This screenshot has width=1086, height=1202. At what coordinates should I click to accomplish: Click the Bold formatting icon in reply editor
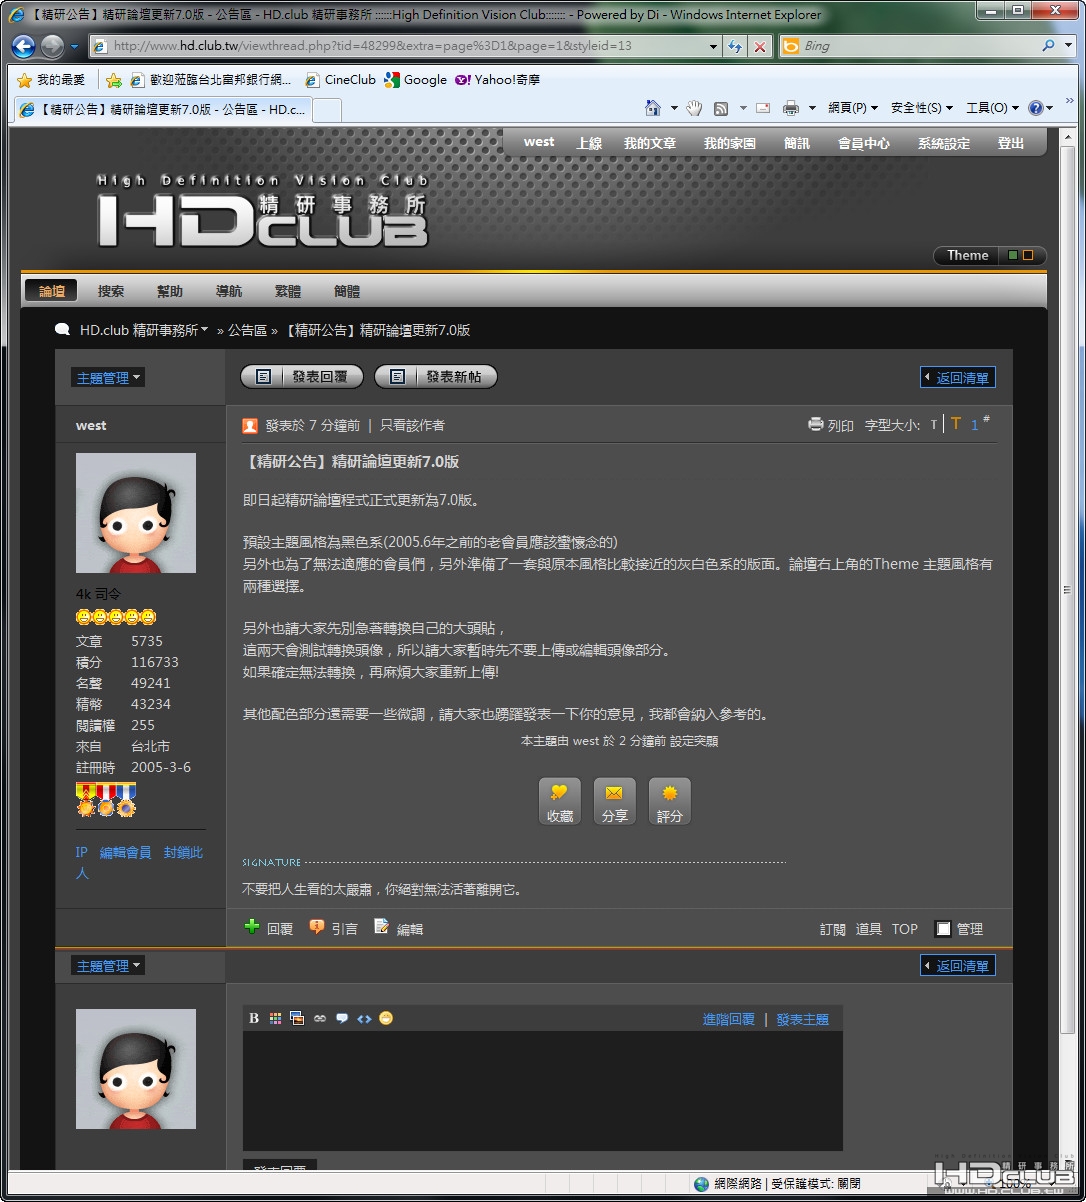[254, 1018]
